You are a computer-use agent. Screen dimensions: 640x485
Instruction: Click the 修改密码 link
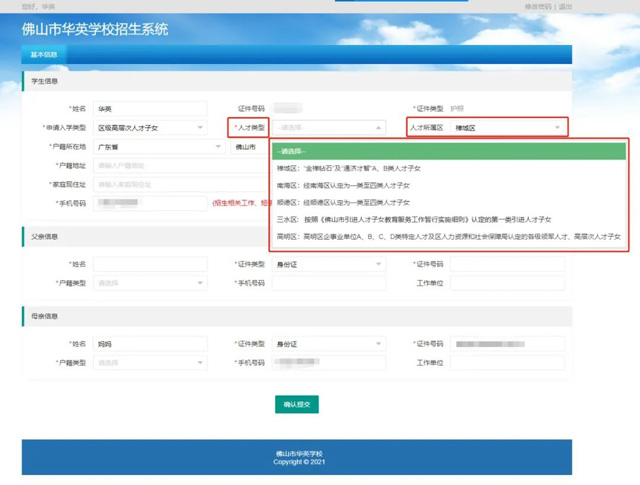click(539, 6)
